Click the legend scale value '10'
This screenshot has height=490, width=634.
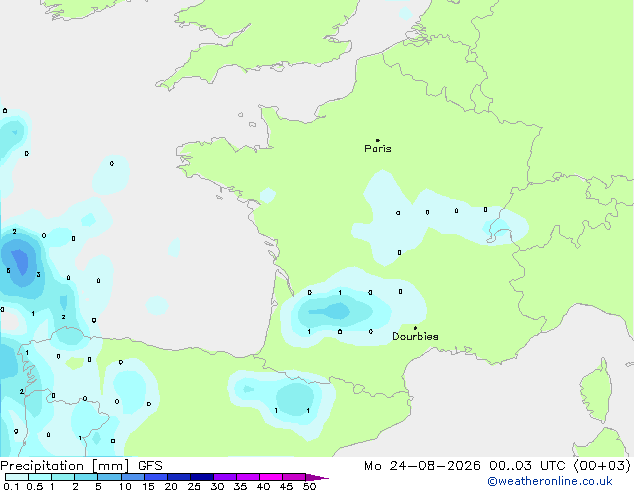pos(125,486)
